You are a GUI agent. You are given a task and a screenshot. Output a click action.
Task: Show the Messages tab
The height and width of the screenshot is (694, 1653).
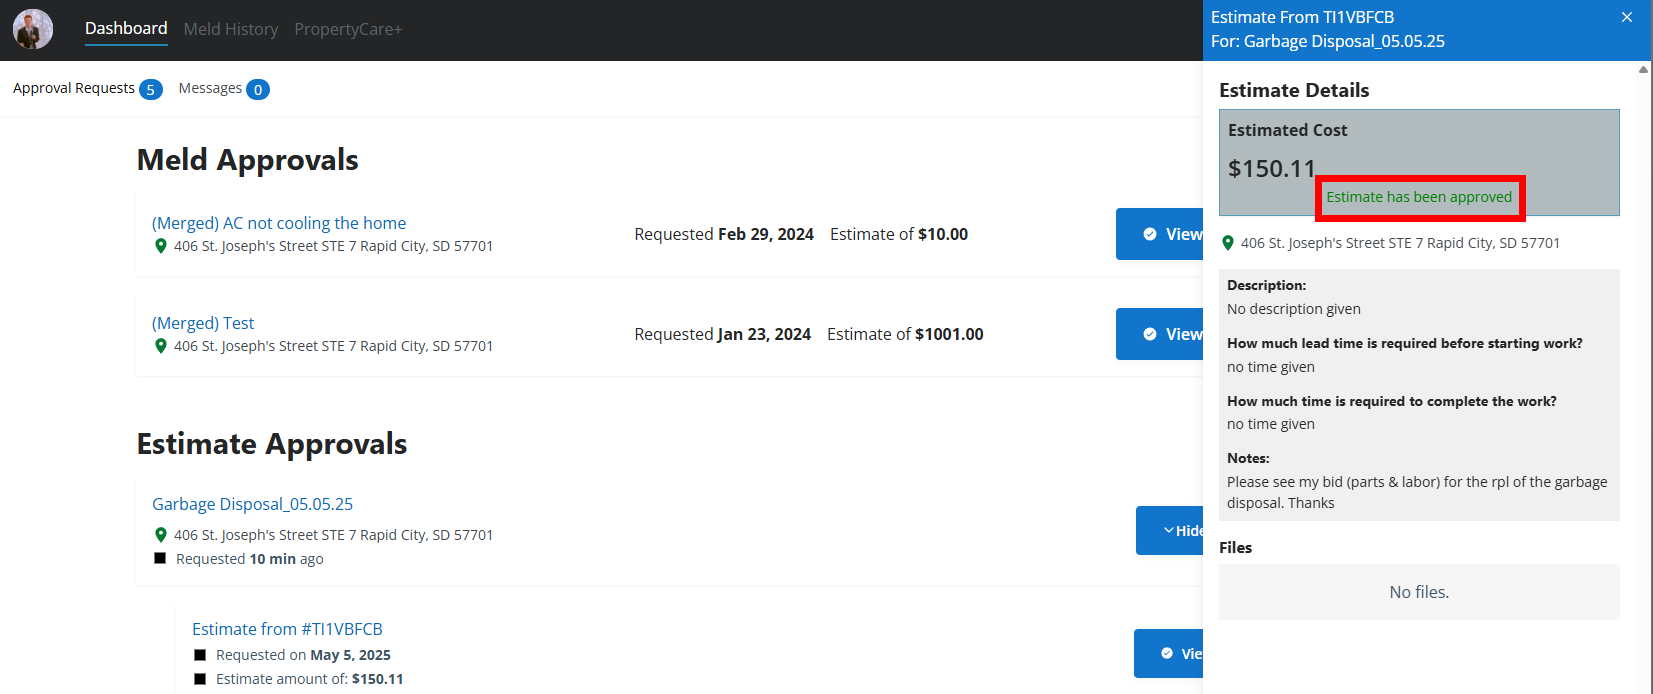click(210, 88)
